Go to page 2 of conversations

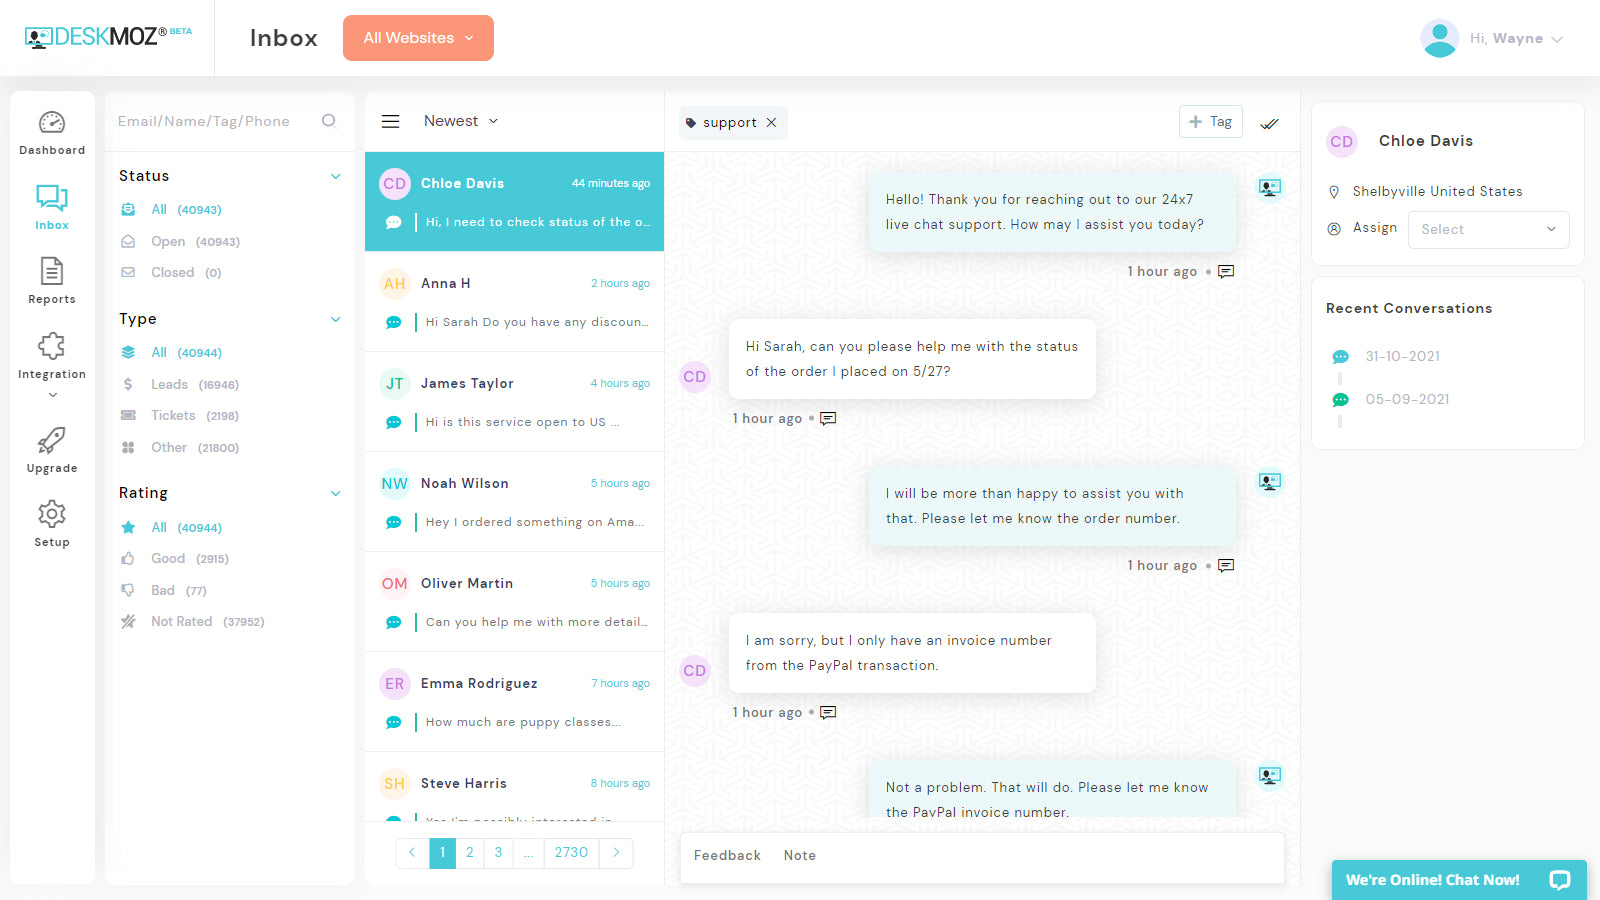click(x=470, y=853)
